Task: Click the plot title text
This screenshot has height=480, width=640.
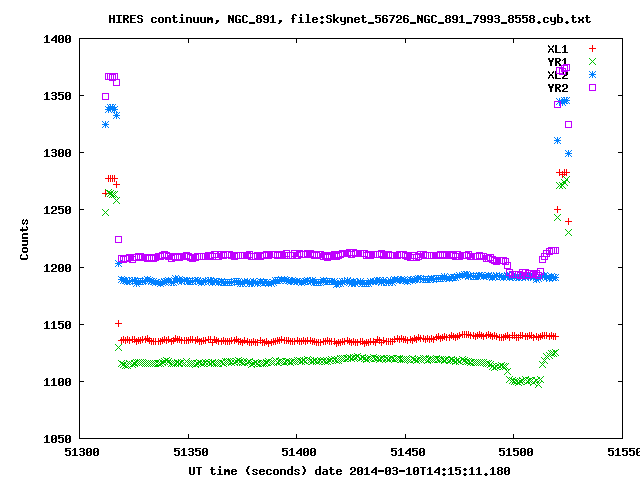Action: point(349,19)
